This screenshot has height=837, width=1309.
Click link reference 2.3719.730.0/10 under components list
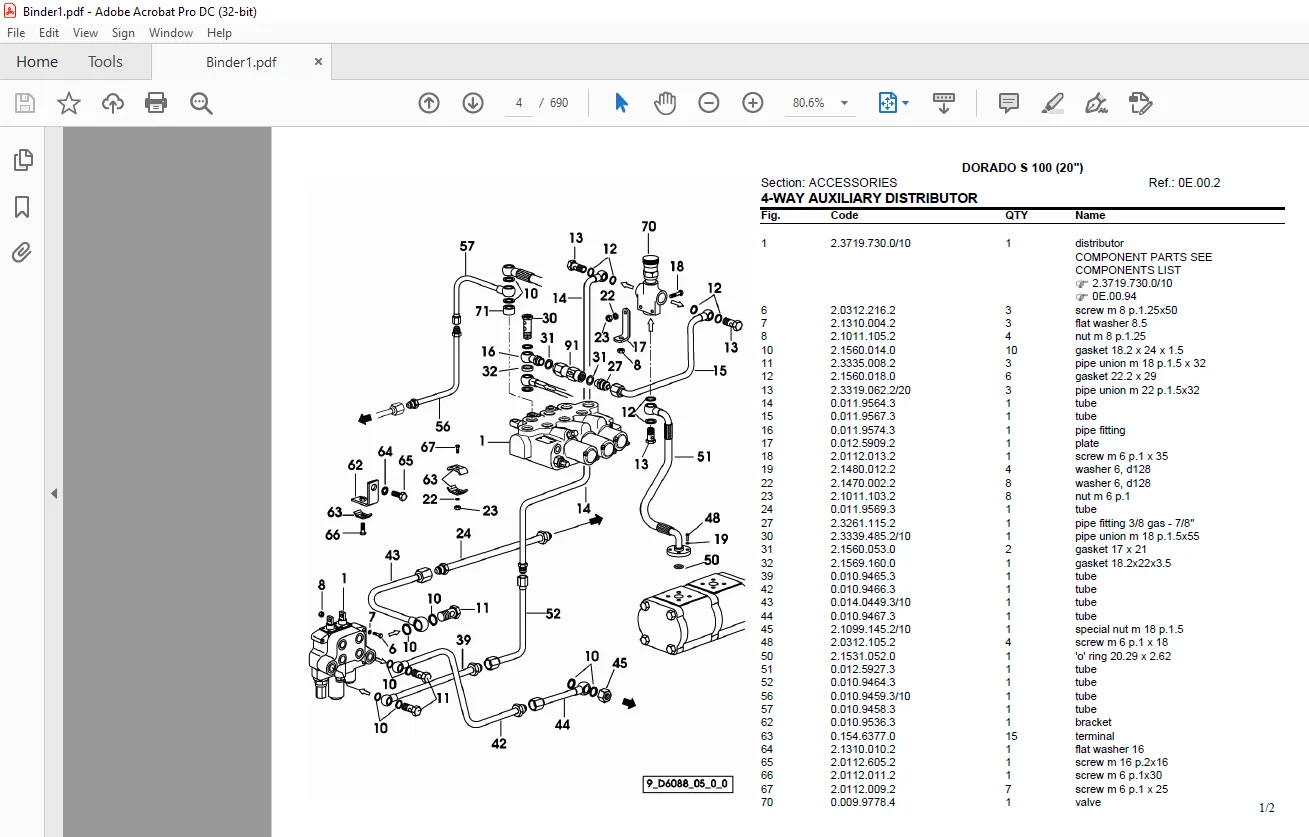pos(1131,283)
